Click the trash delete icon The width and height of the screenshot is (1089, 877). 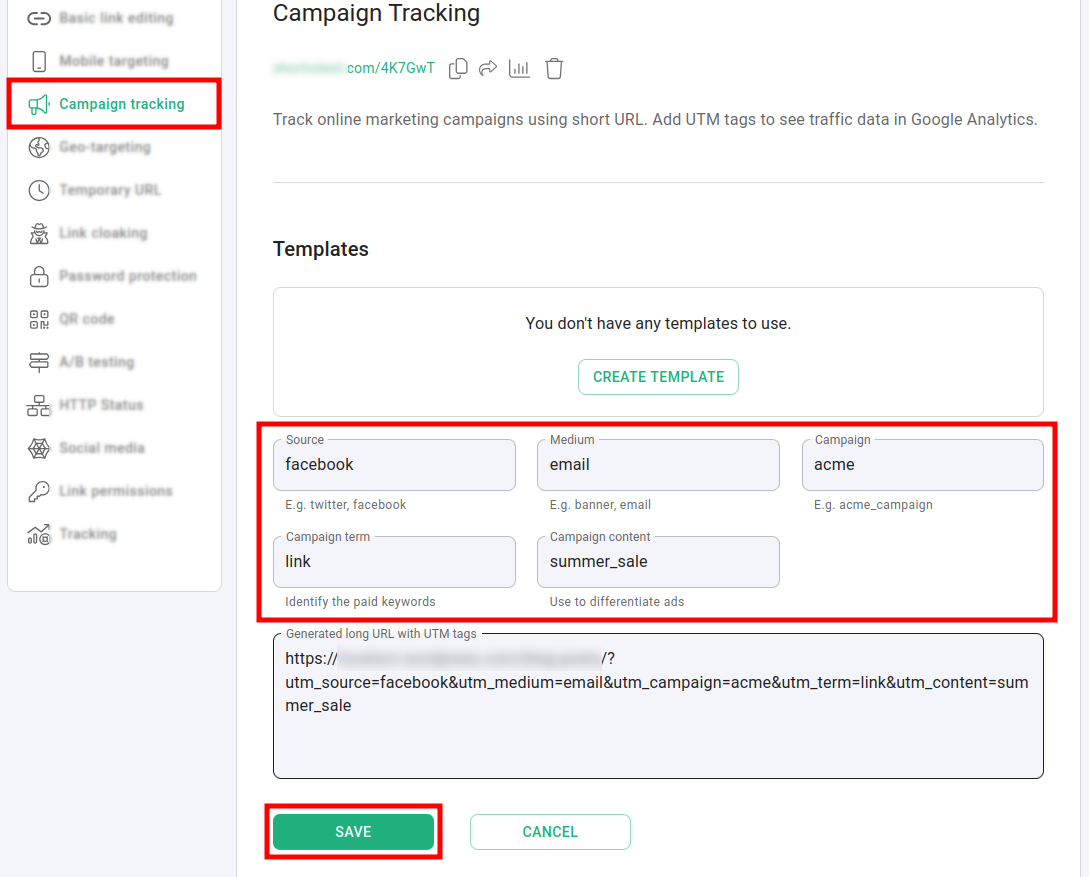click(554, 69)
